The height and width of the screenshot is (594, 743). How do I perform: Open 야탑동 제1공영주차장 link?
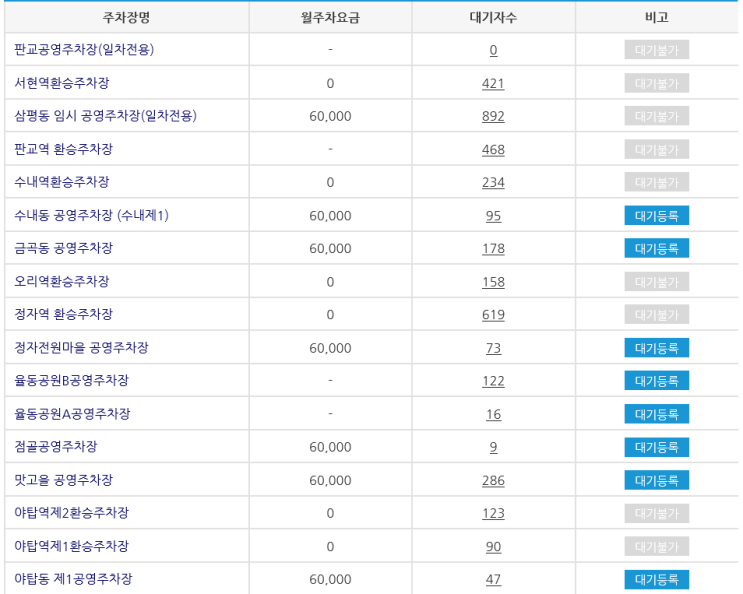73,579
